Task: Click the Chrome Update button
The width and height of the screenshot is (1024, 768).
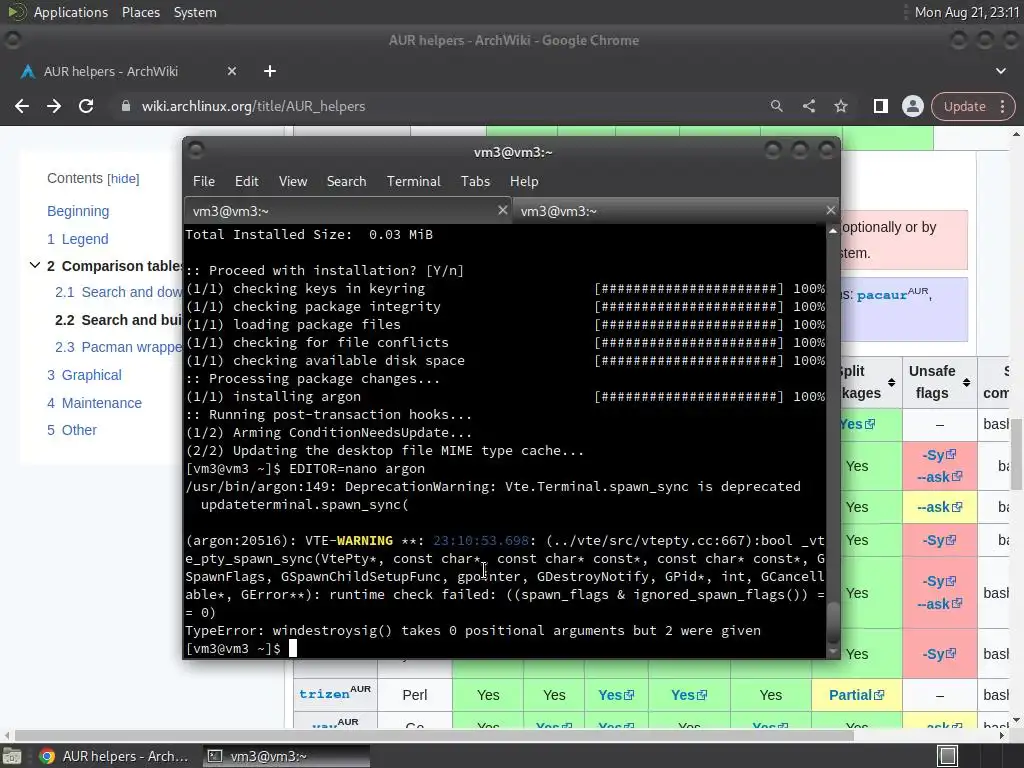Action: coord(965,106)
